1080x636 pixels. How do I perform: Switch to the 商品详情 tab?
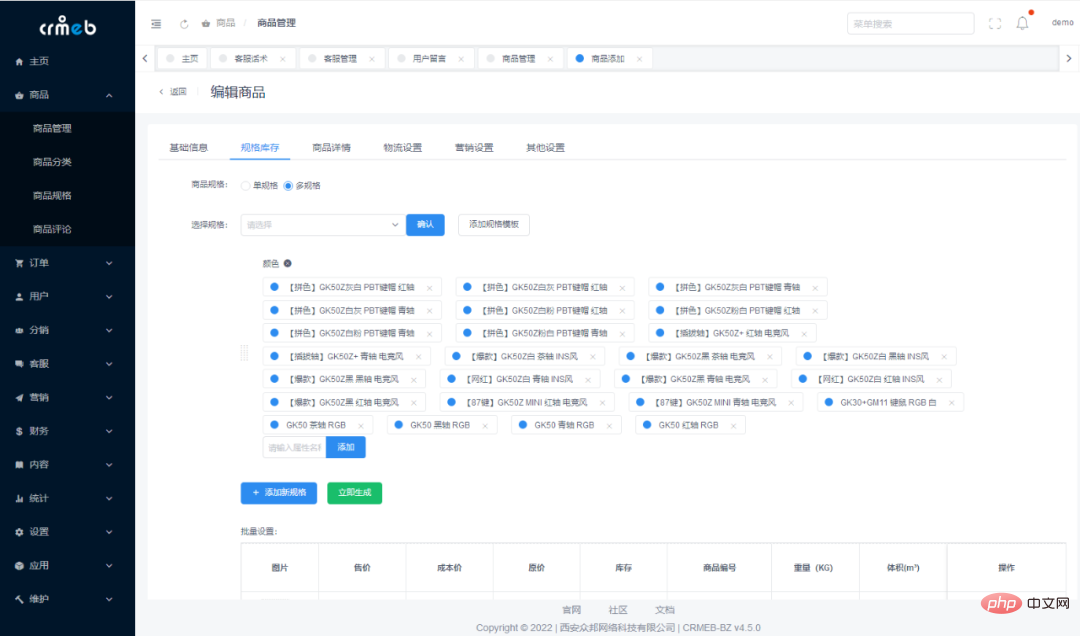click(x=331, y=147)
